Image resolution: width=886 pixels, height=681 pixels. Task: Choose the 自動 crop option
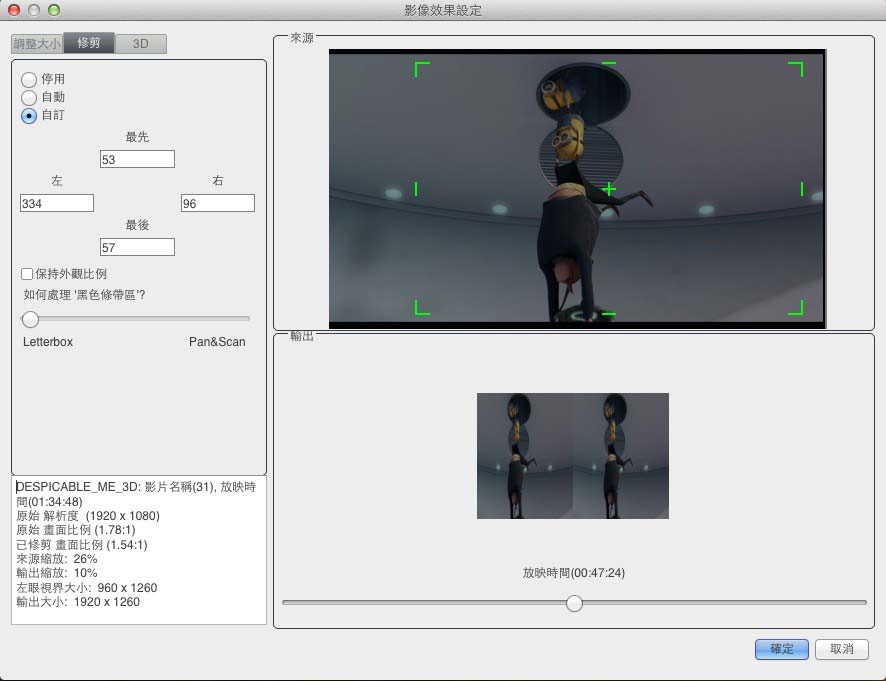coord(29,97)
